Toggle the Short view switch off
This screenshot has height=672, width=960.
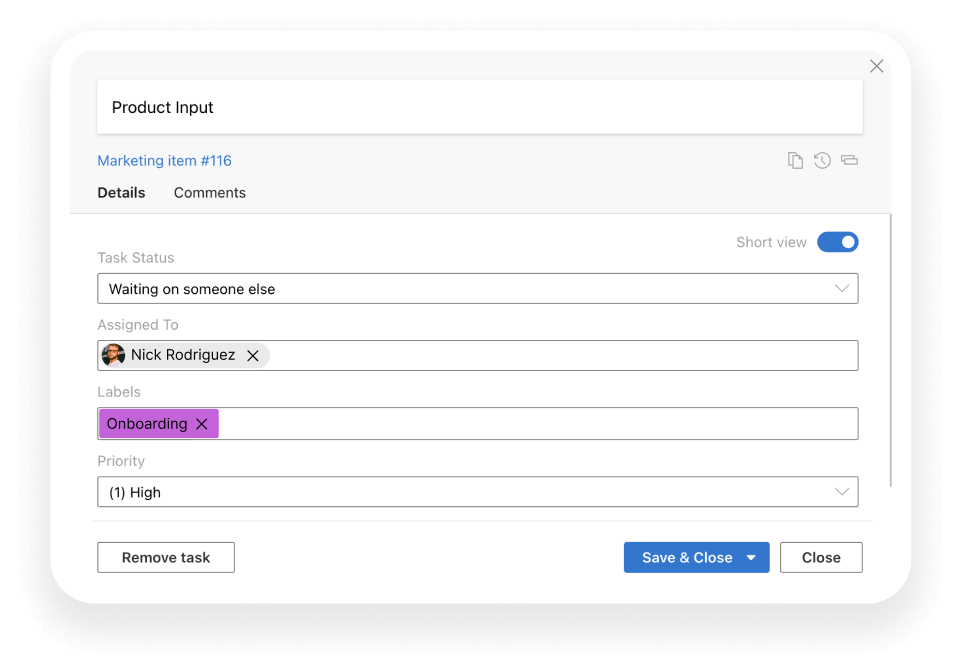tap(838, 242)
